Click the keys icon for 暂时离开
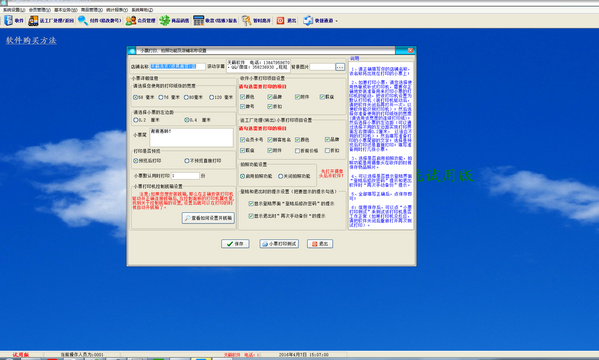The width and height of the screenshot is (599, 360). tap(246, 20)
